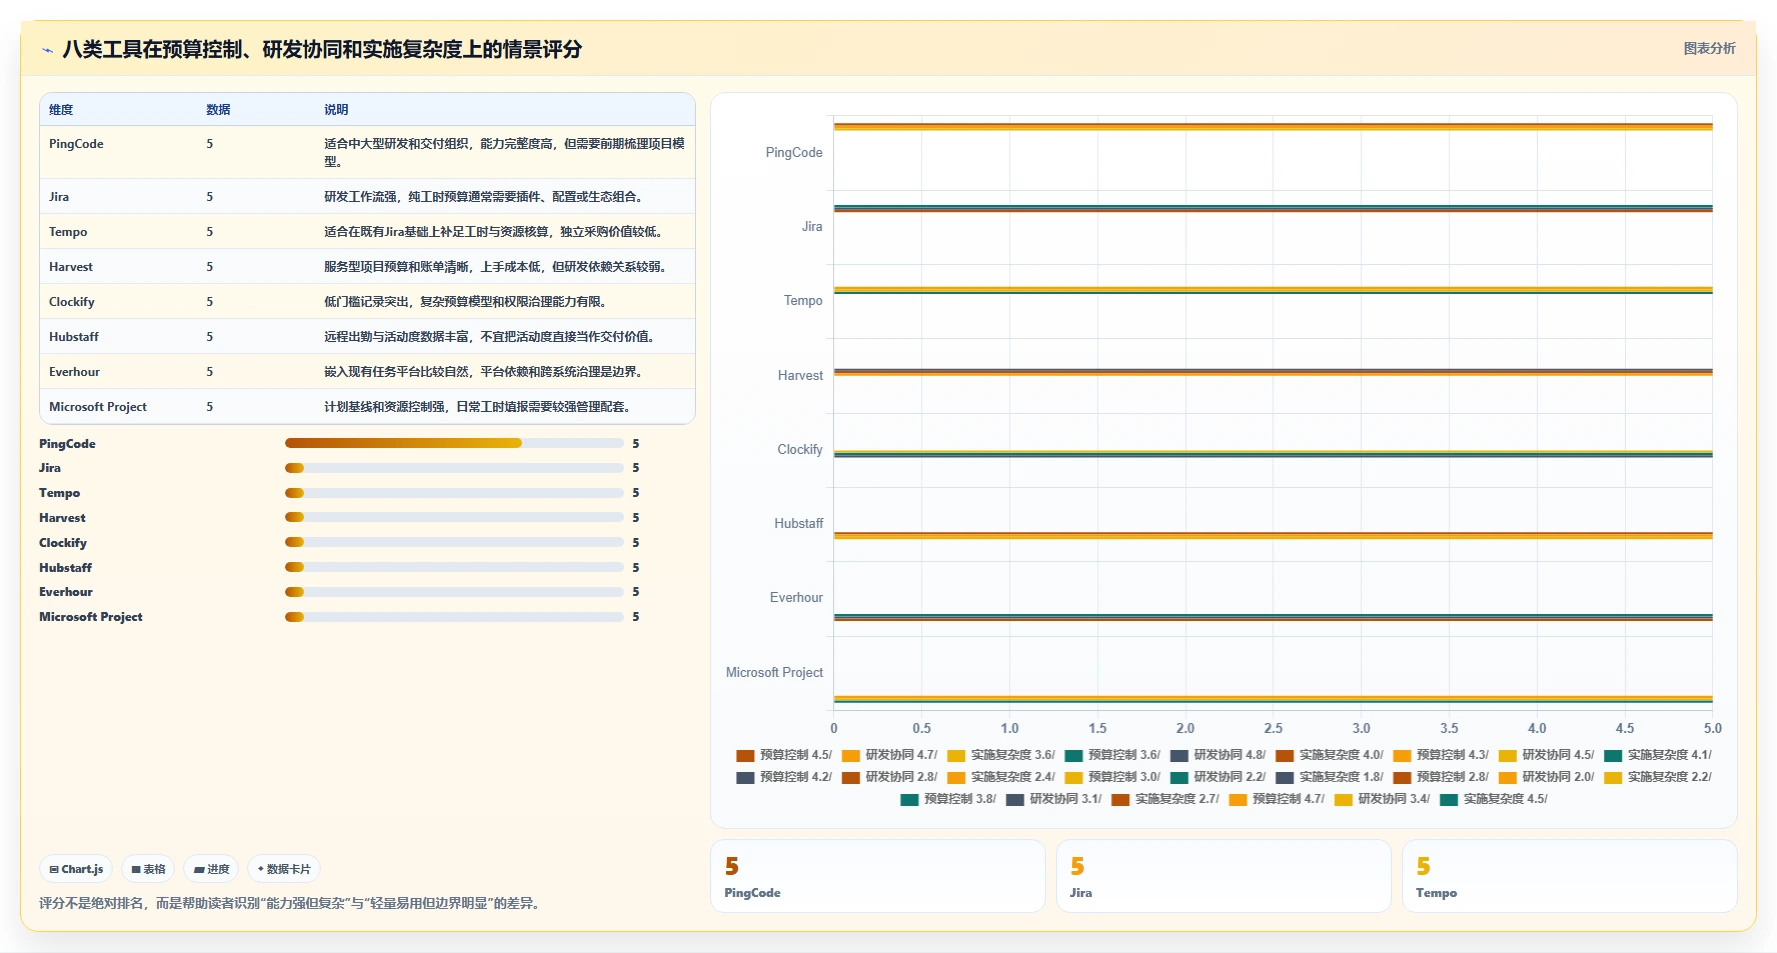Screen dimensions: 1777x953
Task: Click the description starting 计划基线和资源控制强
Action: point(477,407)
